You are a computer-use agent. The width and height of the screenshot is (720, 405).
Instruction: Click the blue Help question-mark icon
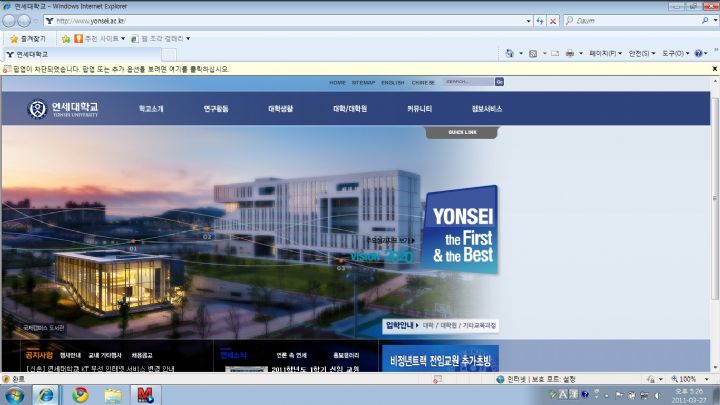(698, 54)
